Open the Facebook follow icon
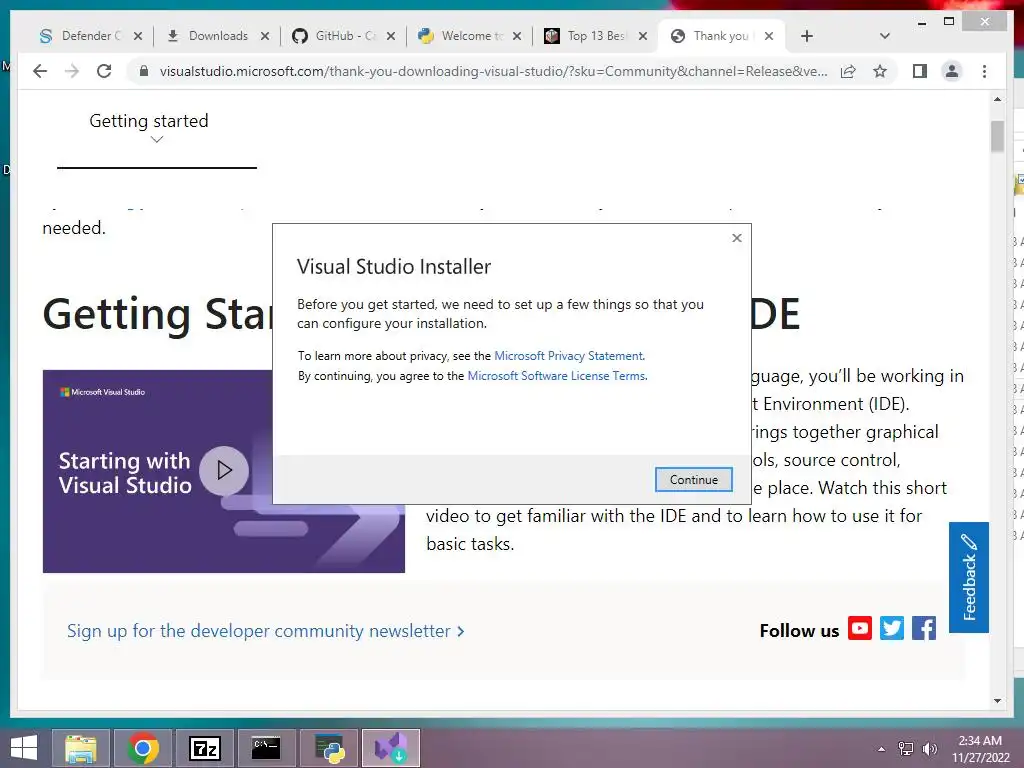 tap(924, 628)
